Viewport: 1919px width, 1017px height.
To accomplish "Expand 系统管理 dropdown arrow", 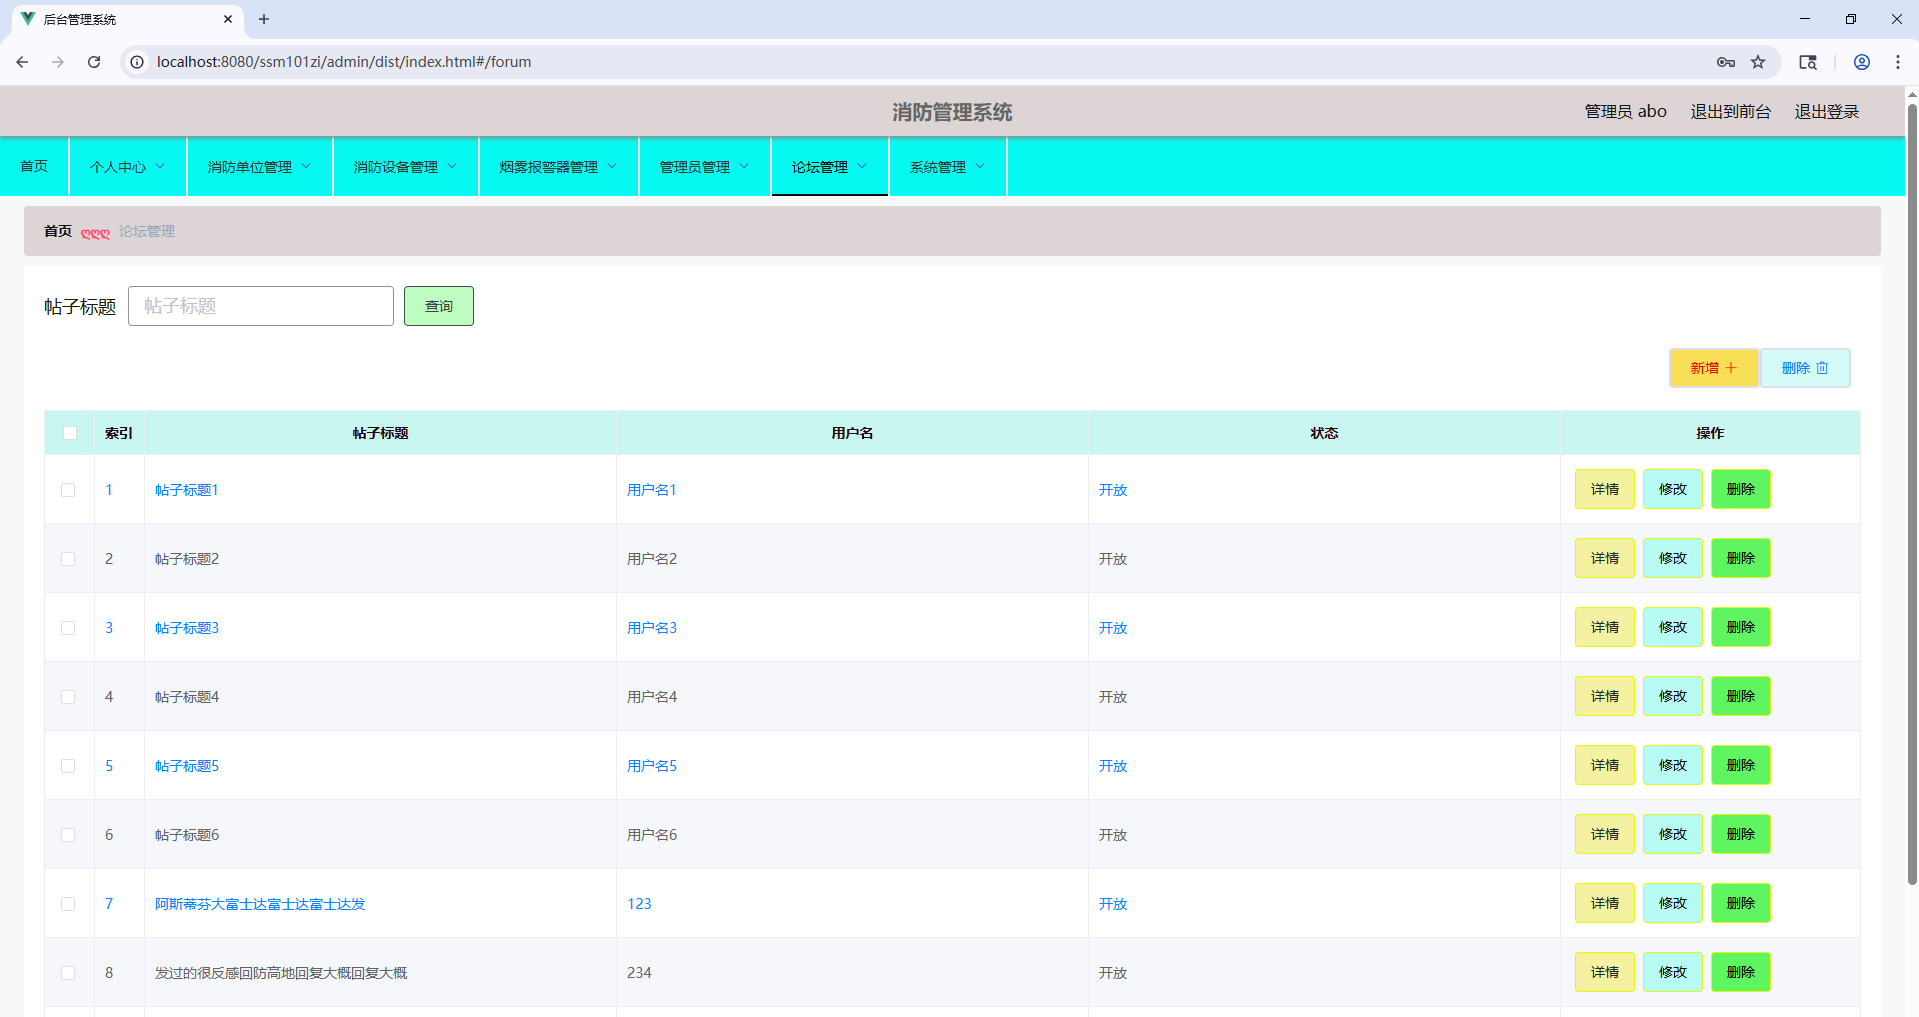I will [x=980, y=166].
